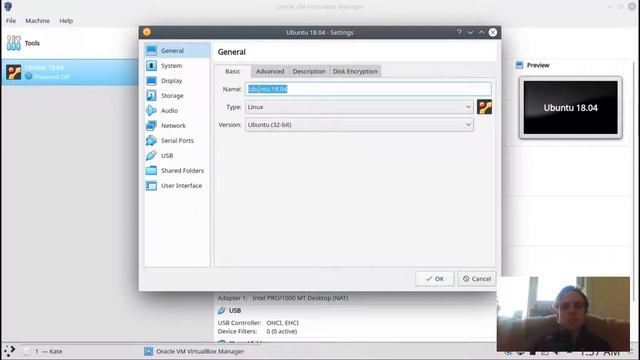Viewport: 640px width, 360px height.
Task: Open the System settings category icon
Action: [151, 66]
